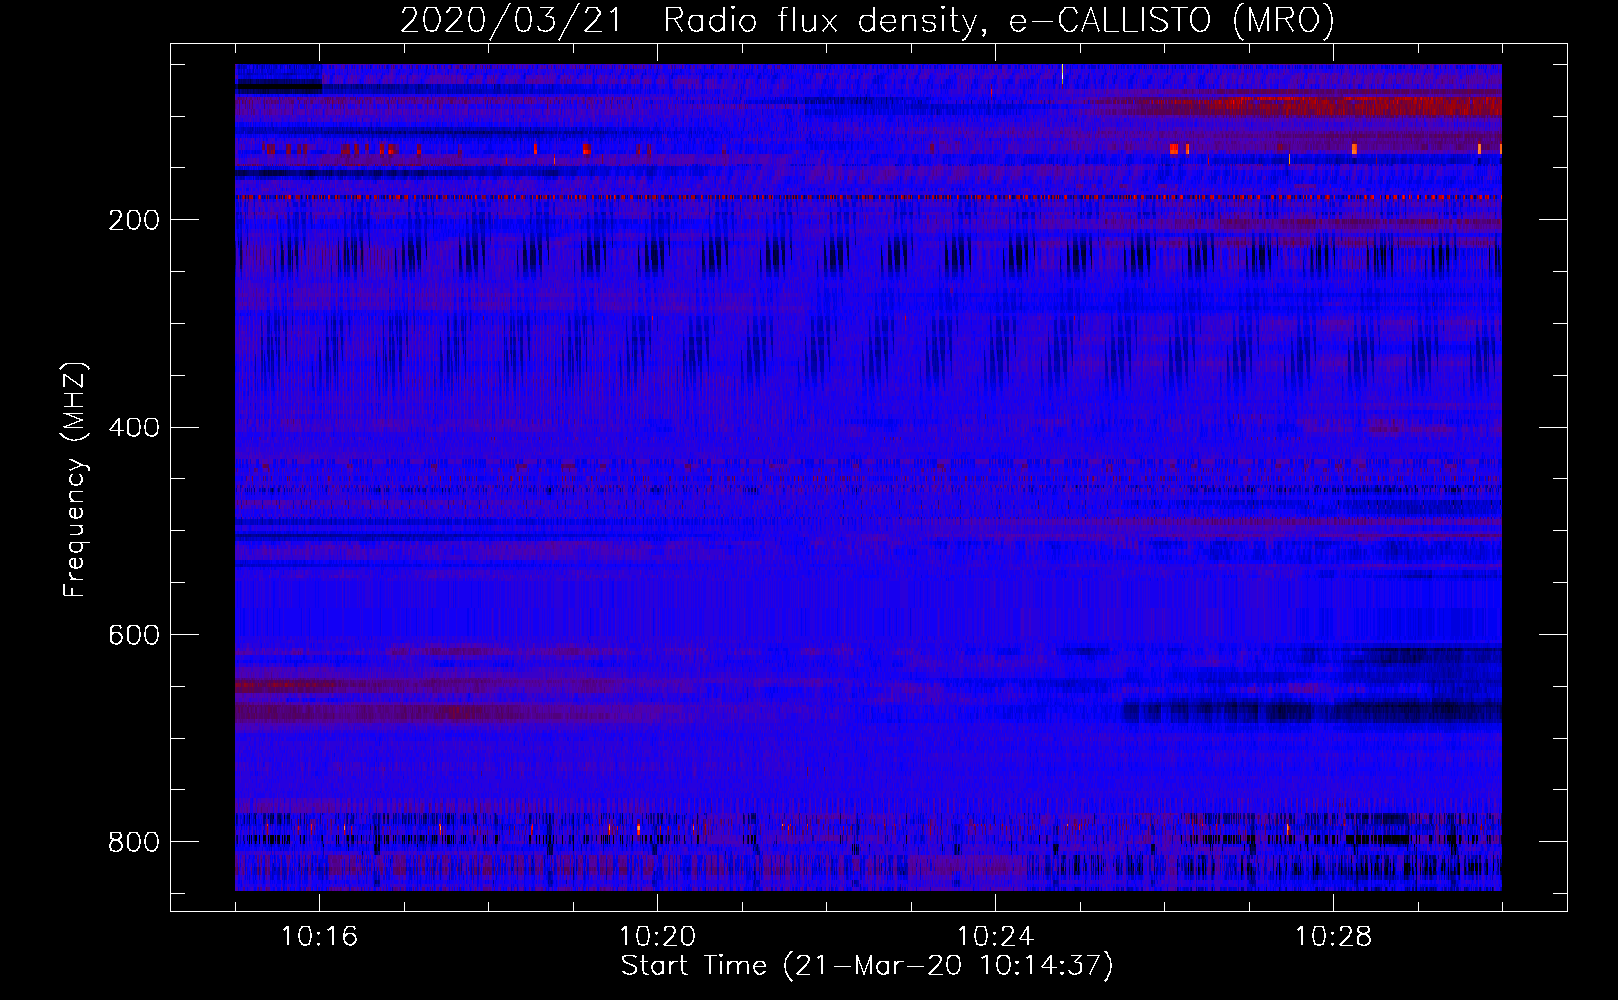The height and width of the screenshot is (1000, 1618).
Task: Click the 200 frequency tick label
Action: pyautogui.click(x=133, y=221)
